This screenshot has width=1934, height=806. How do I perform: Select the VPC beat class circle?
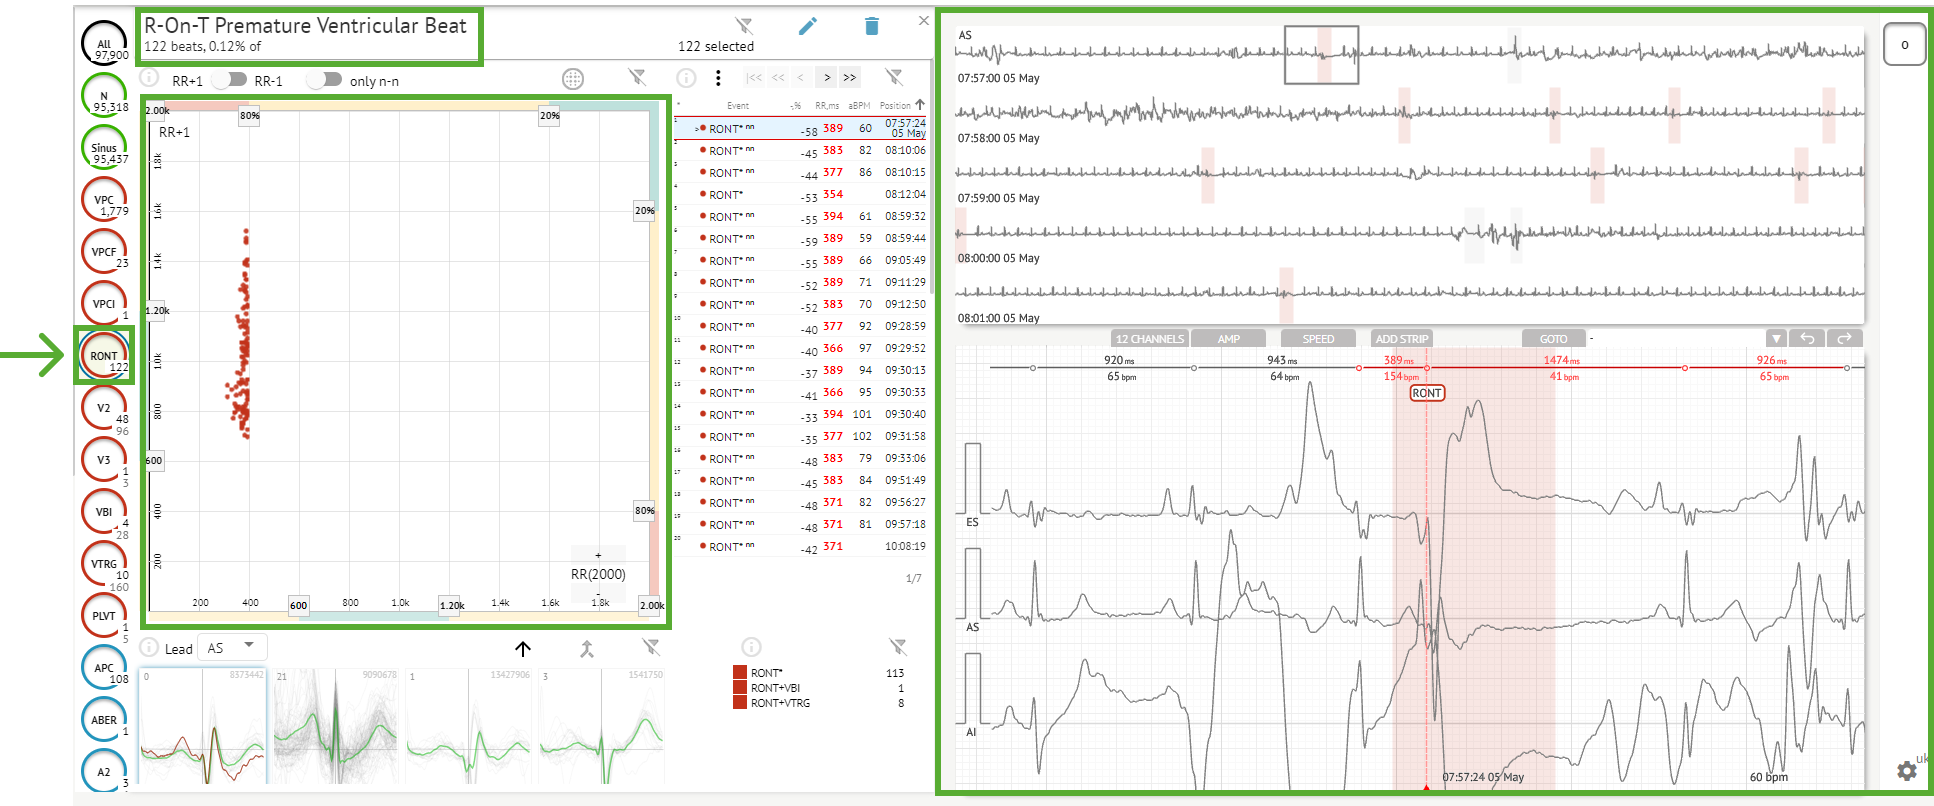(x=104, y=200)
